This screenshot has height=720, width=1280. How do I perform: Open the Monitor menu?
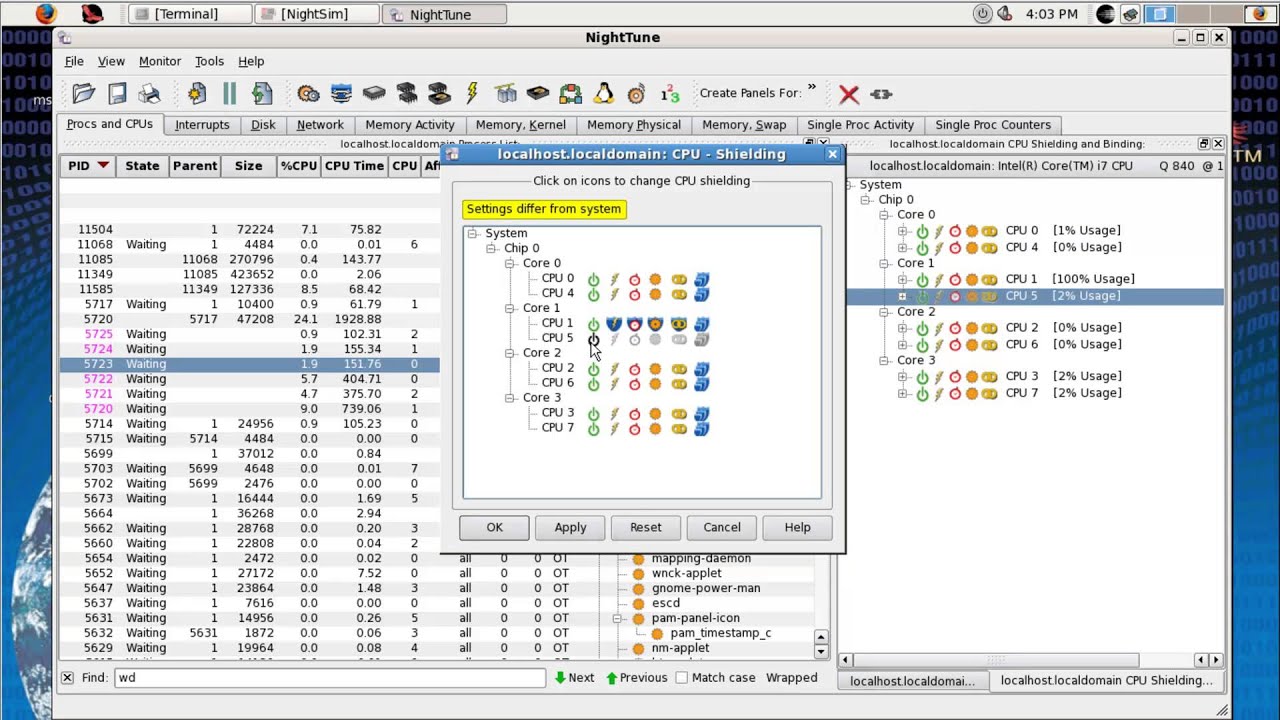click(160, 61)
